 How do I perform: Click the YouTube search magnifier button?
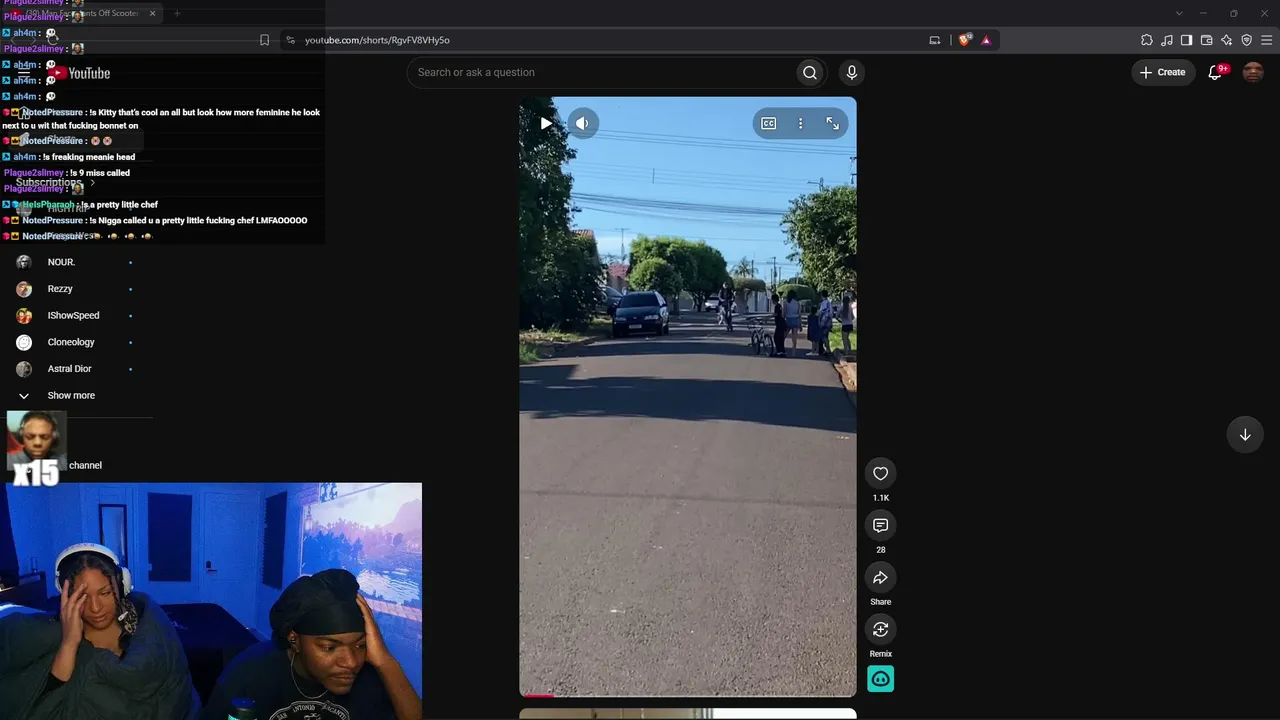pos(810,72)
